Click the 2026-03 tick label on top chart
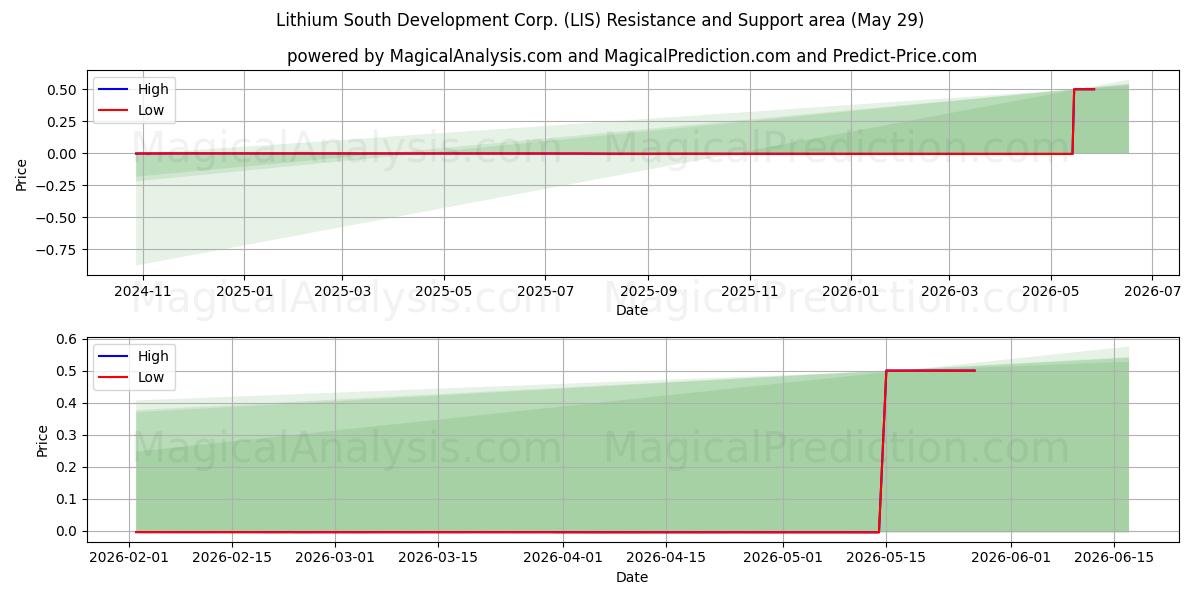 click(948, 291)
